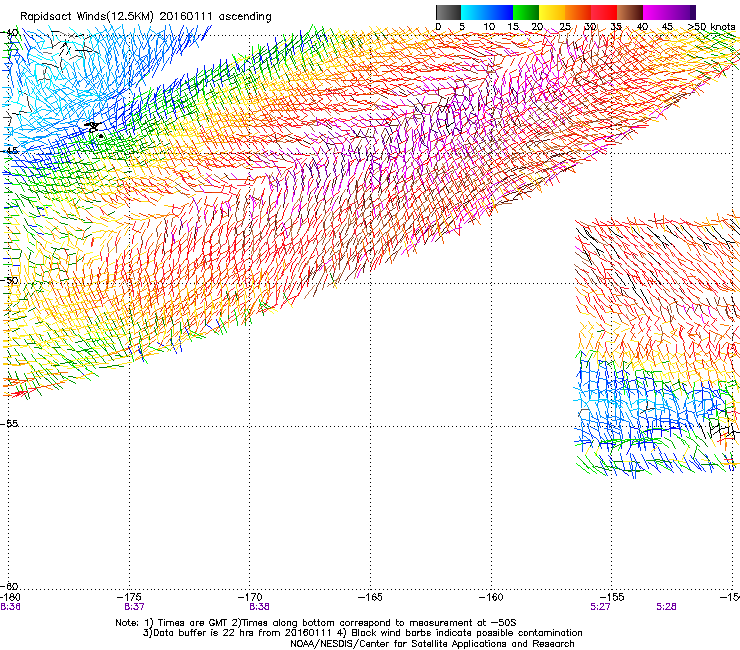Viewport: 740px width, 650px height.
Task: Select the brown 35-40 knots legend segment
Action: click(x=630, y=12)
